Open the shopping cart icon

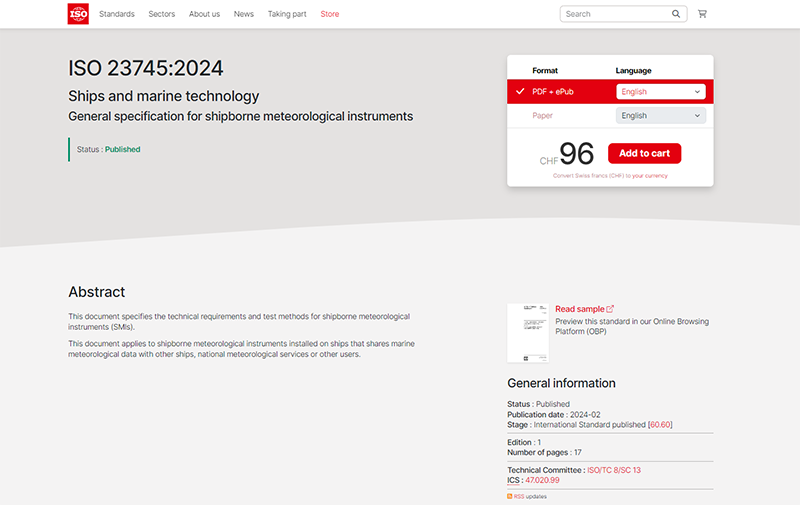(702, 14)
